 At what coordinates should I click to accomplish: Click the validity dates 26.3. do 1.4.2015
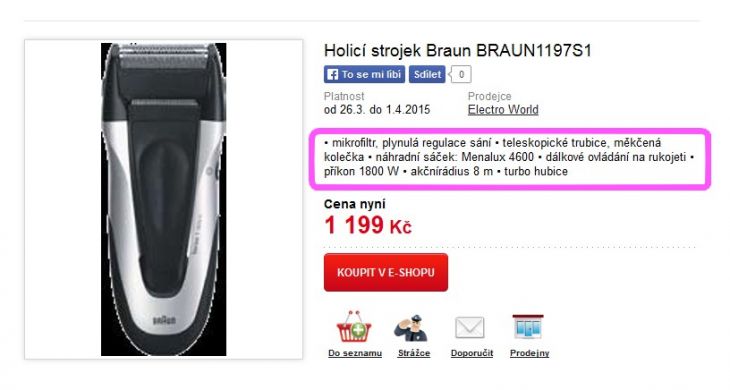(377, 110)
